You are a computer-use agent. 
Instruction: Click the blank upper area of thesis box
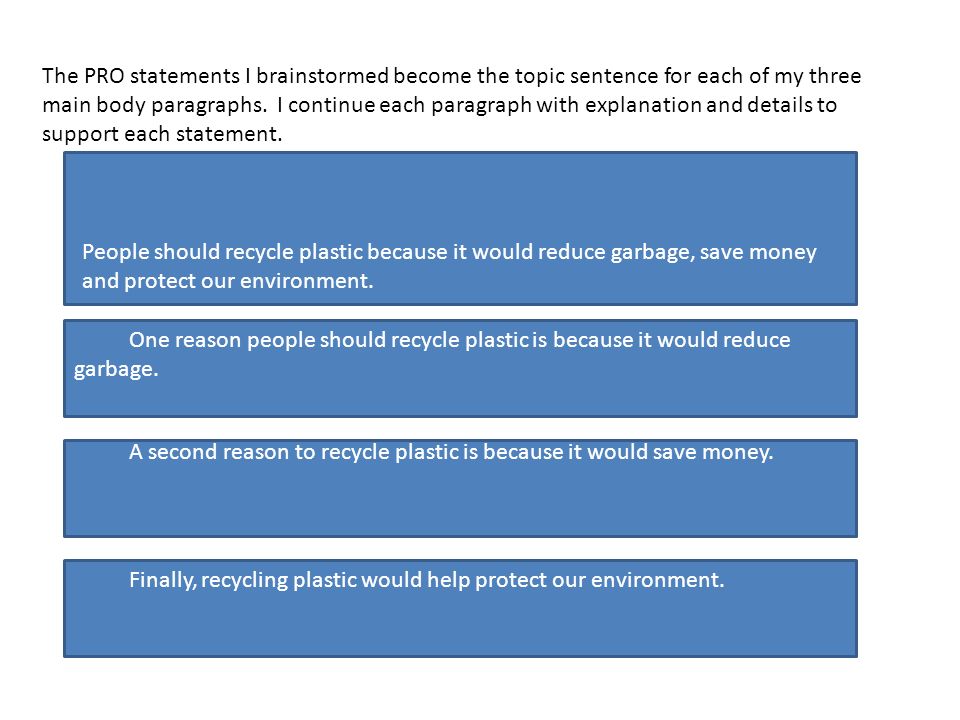tap(460, 195)
